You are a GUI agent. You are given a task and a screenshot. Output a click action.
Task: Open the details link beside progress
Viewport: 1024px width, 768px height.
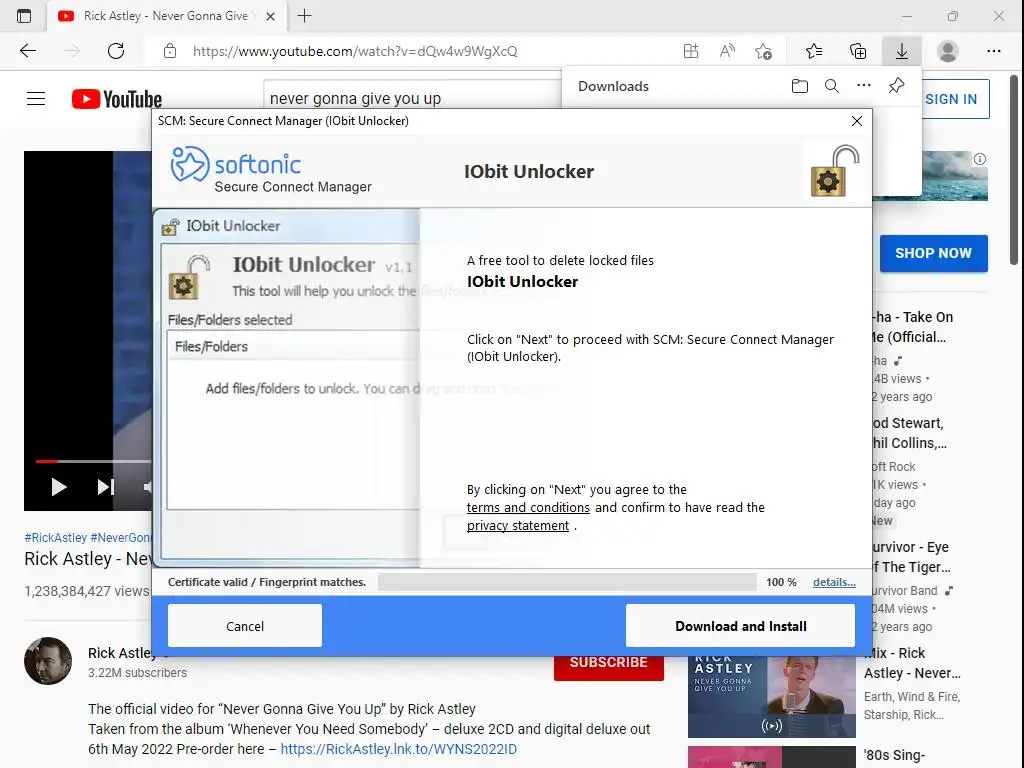pos(834,582)
